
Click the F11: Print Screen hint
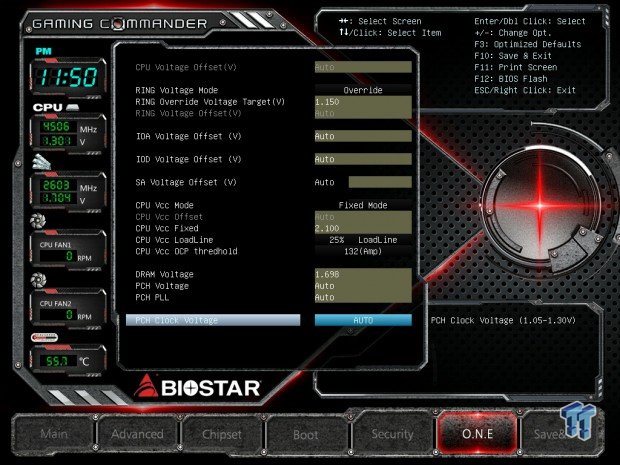[x=516, y=67]
